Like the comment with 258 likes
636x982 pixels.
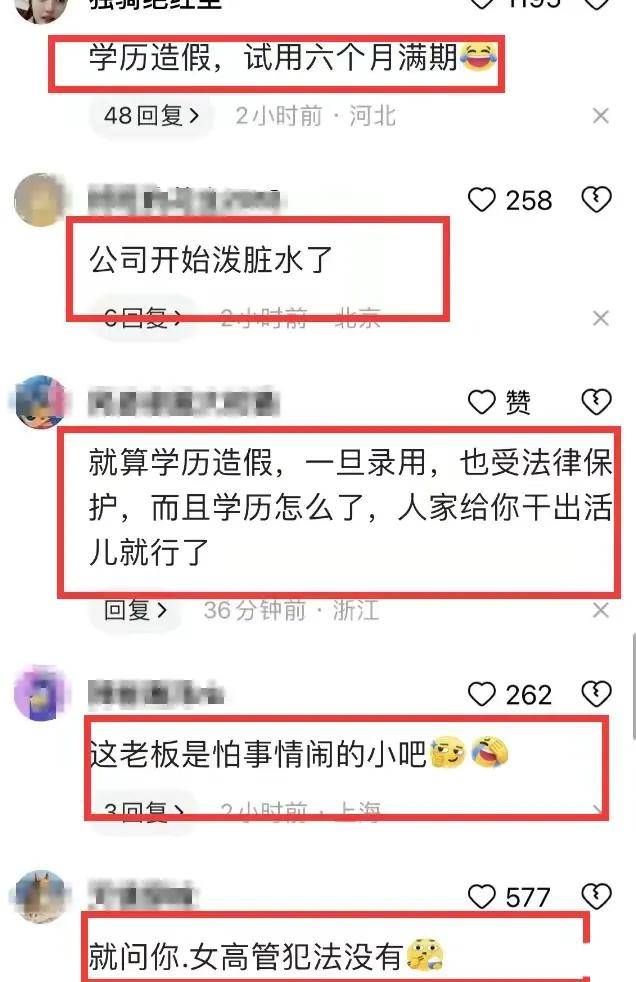(481, 200)
